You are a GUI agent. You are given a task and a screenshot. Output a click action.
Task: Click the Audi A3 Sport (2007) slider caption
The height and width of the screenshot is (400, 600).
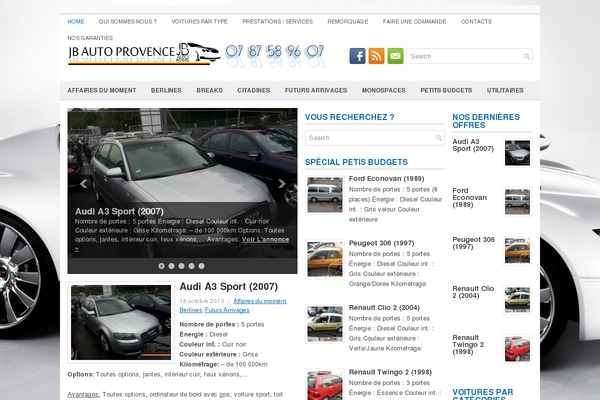click(x=119, y=212)
